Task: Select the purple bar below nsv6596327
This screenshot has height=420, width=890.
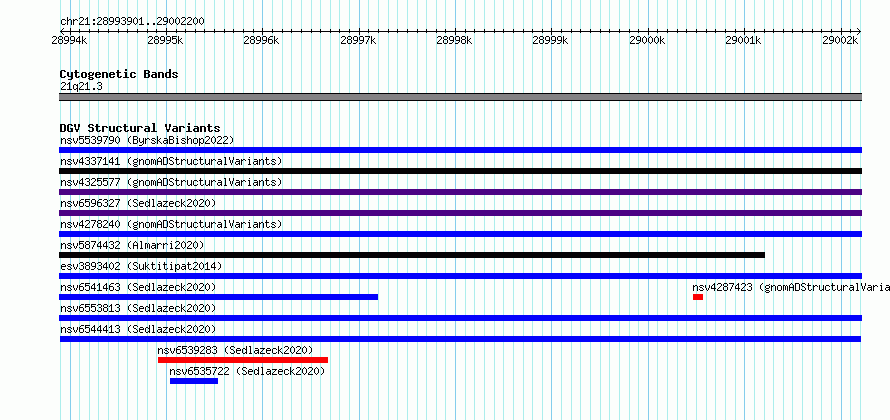Action: [460, 213]
